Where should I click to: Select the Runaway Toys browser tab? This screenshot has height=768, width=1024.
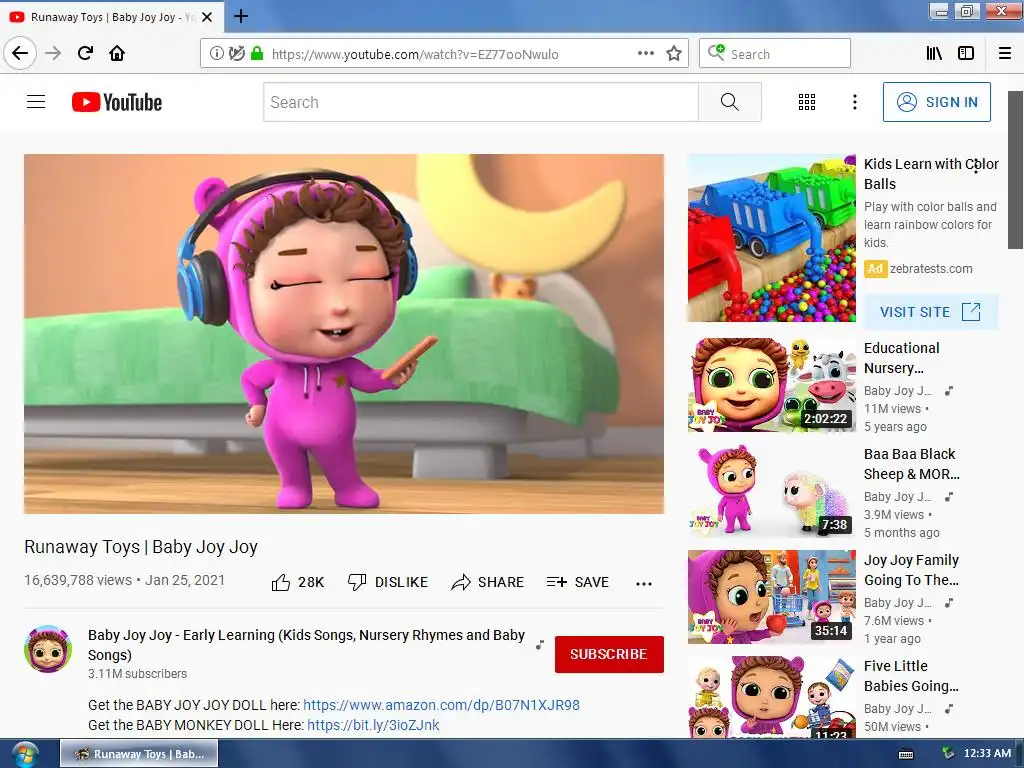click(x=111, y=17)
